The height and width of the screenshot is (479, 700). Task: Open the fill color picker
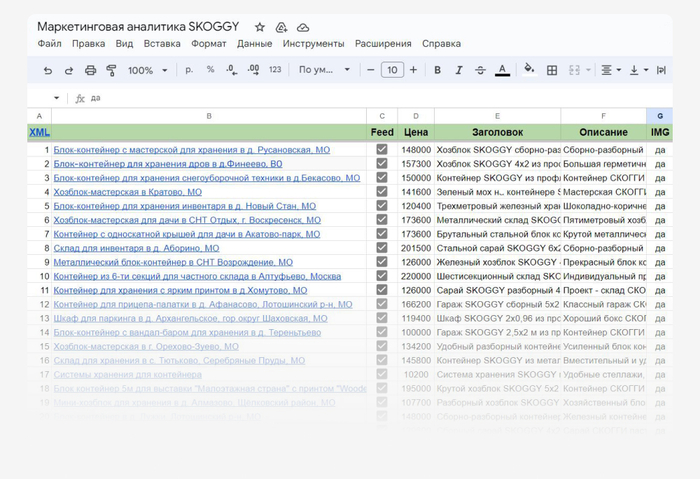click(x=529, y=71)
